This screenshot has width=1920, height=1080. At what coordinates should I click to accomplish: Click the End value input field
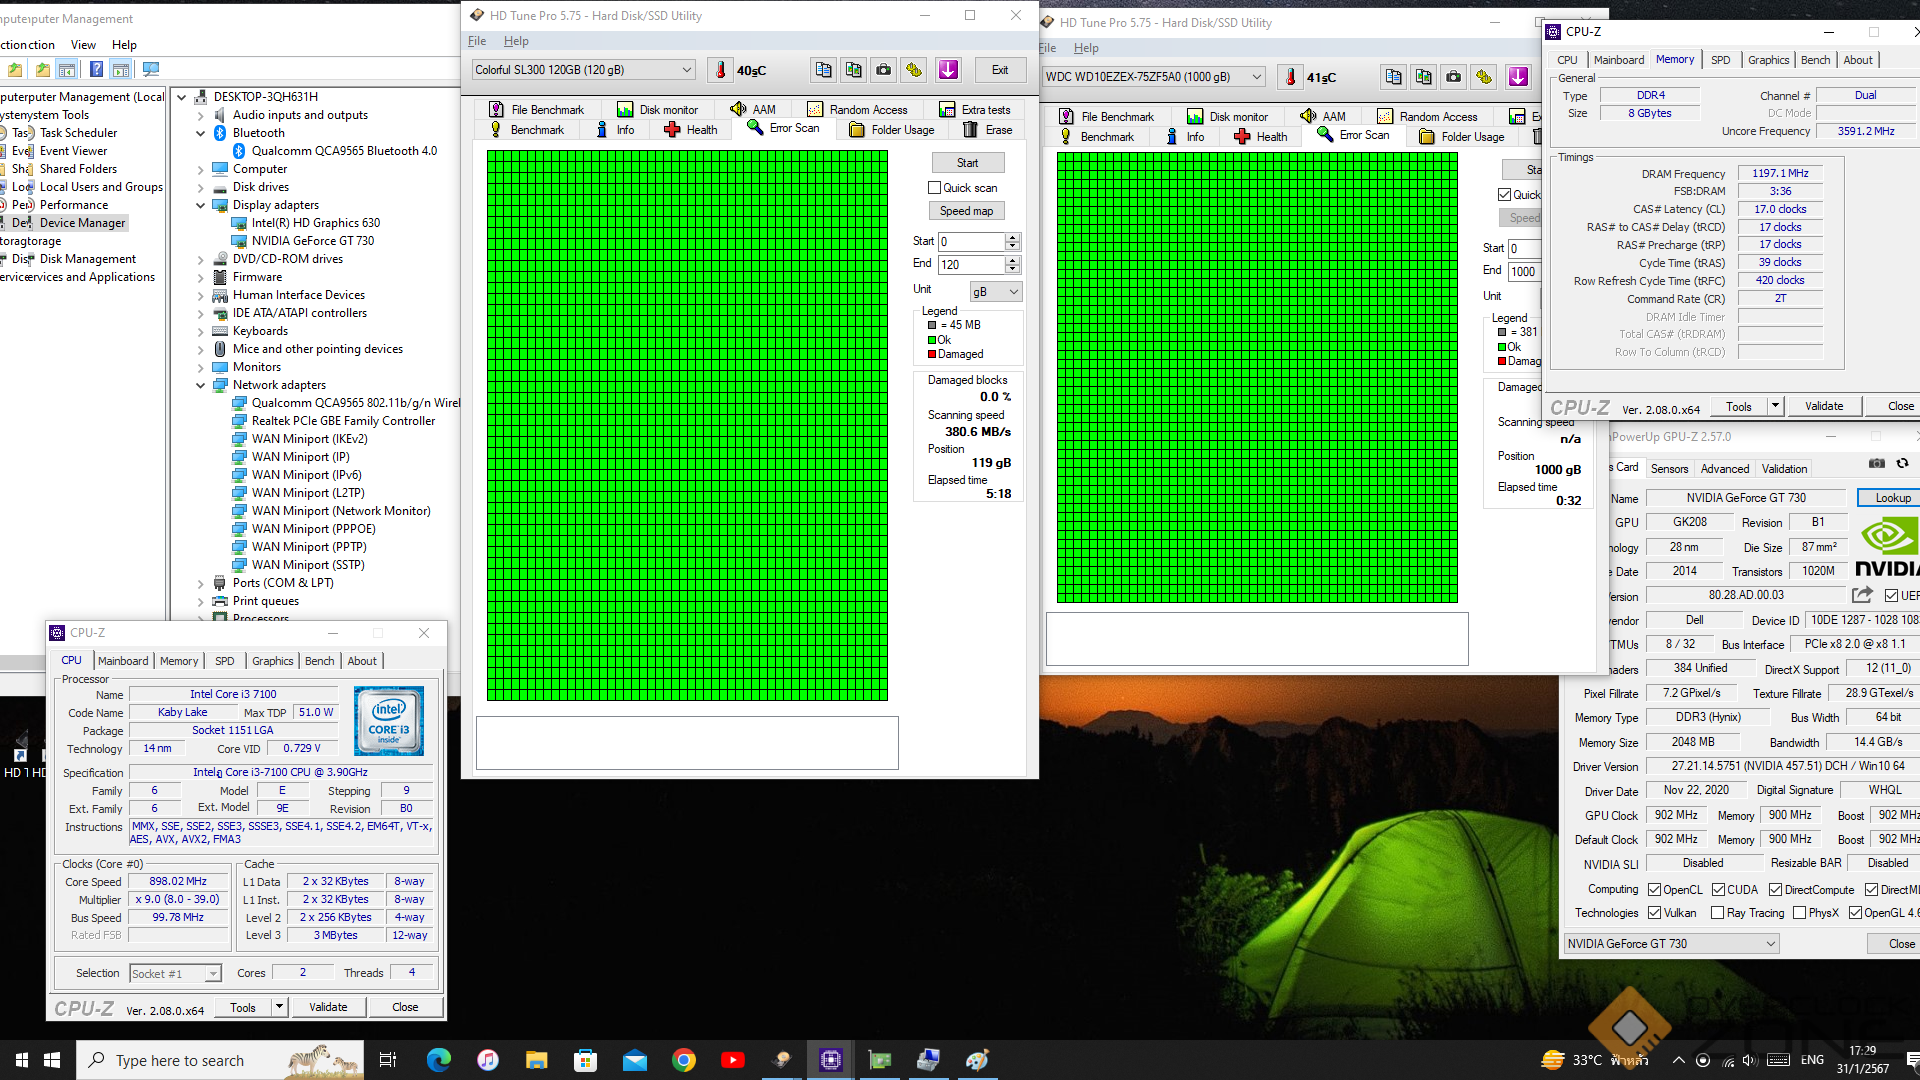tap(971, 265)
